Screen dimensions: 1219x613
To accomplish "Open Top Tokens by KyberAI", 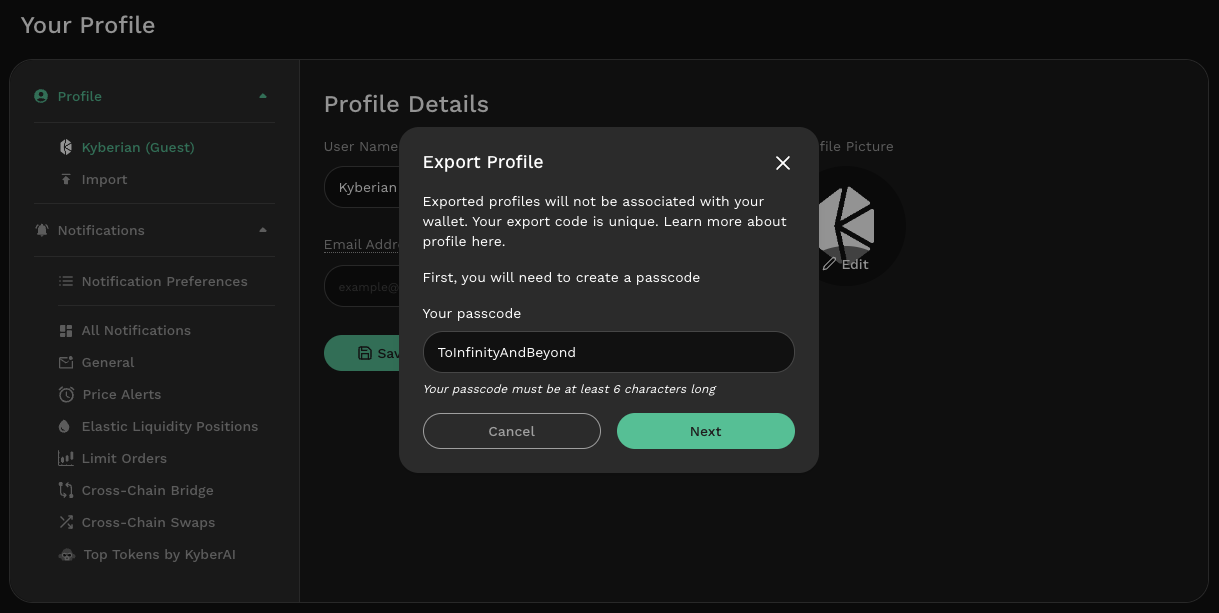I will point(158,554).
